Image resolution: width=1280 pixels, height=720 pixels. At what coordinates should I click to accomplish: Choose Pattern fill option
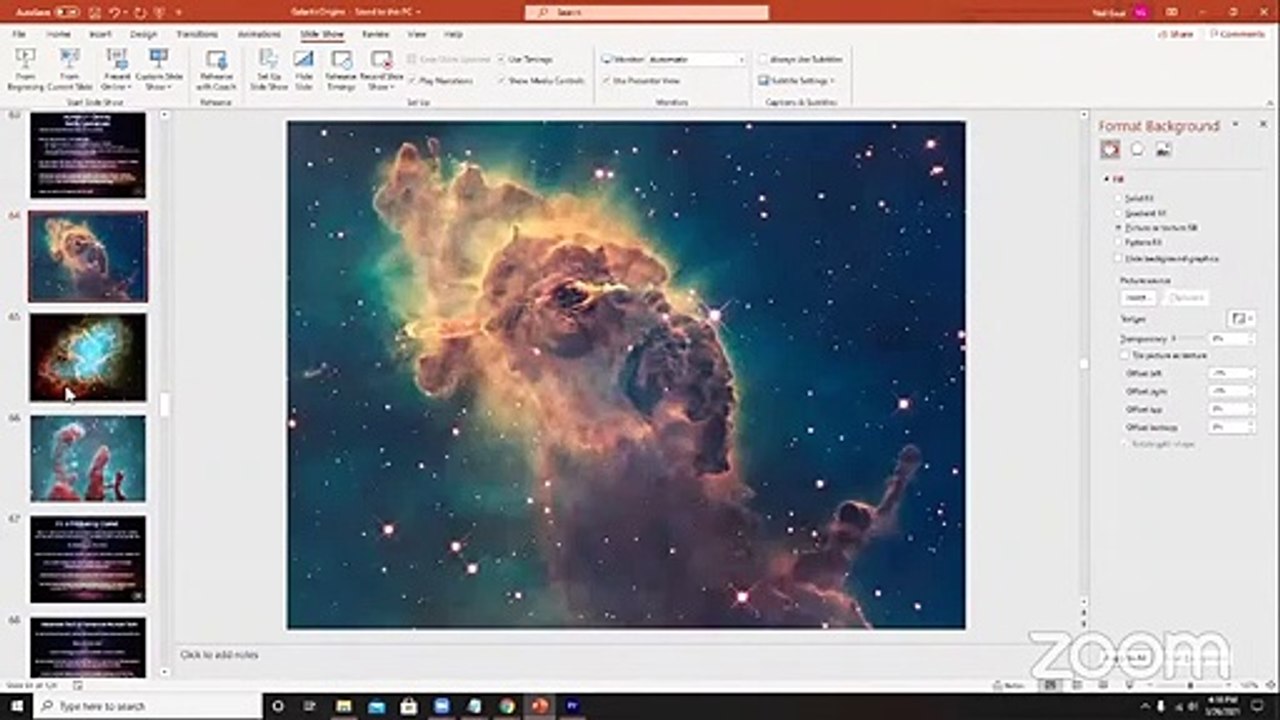point(1139,242)
